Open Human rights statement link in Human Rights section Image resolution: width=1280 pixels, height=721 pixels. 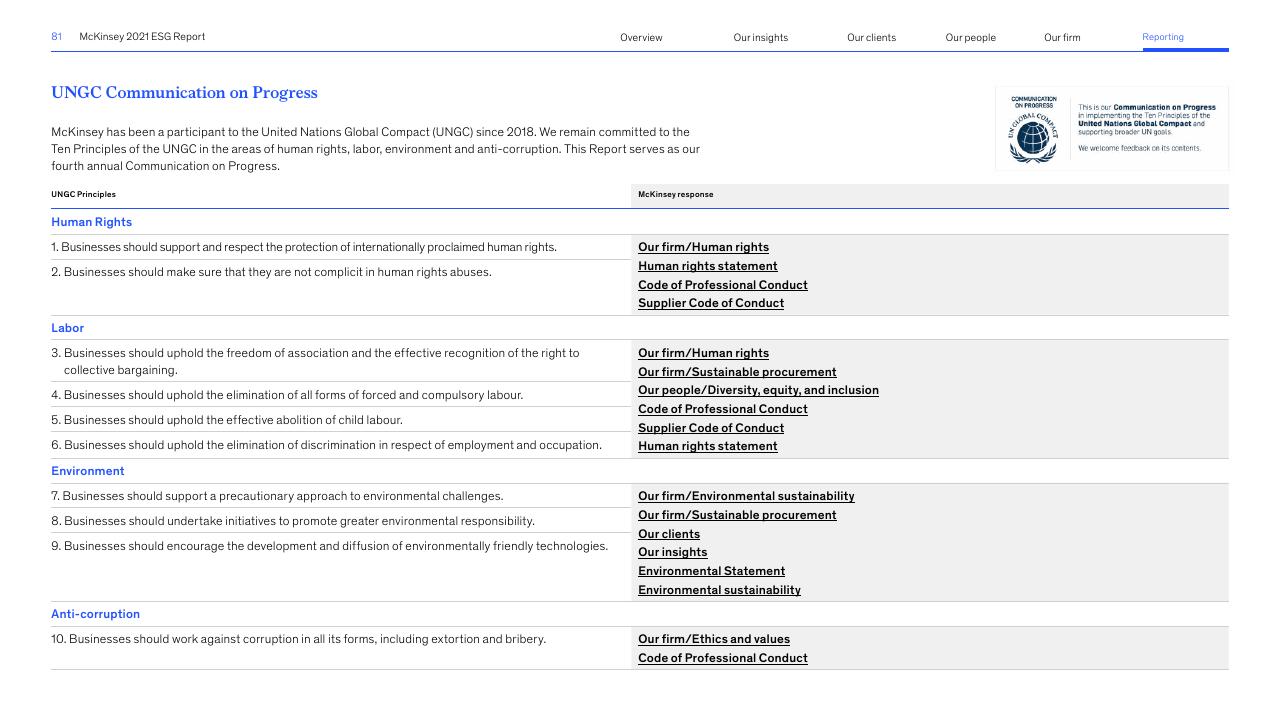[x=707, y=266]
